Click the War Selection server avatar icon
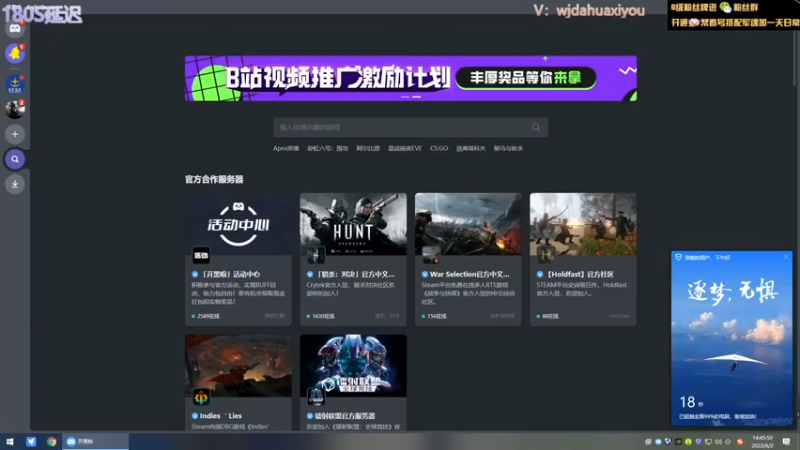The image size is (800, 450). tap(431, 255)
